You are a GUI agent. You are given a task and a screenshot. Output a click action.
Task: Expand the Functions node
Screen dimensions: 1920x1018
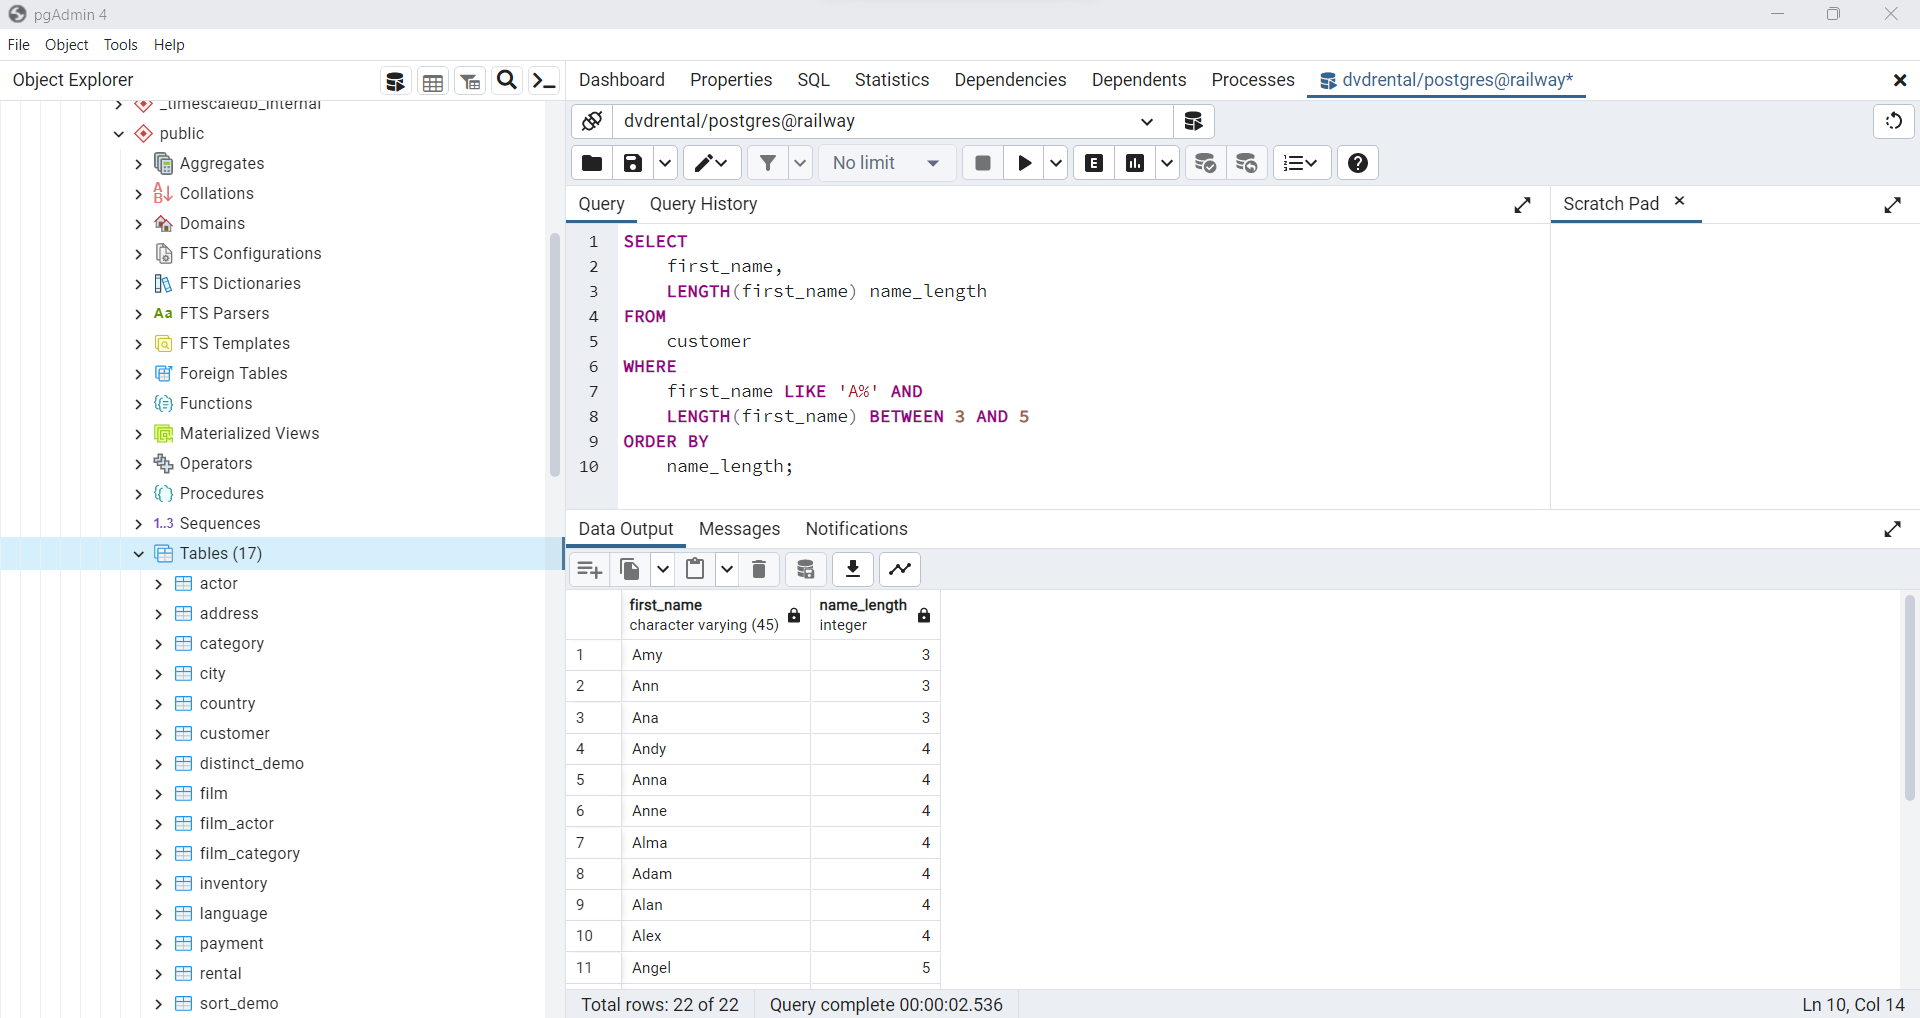139,404
